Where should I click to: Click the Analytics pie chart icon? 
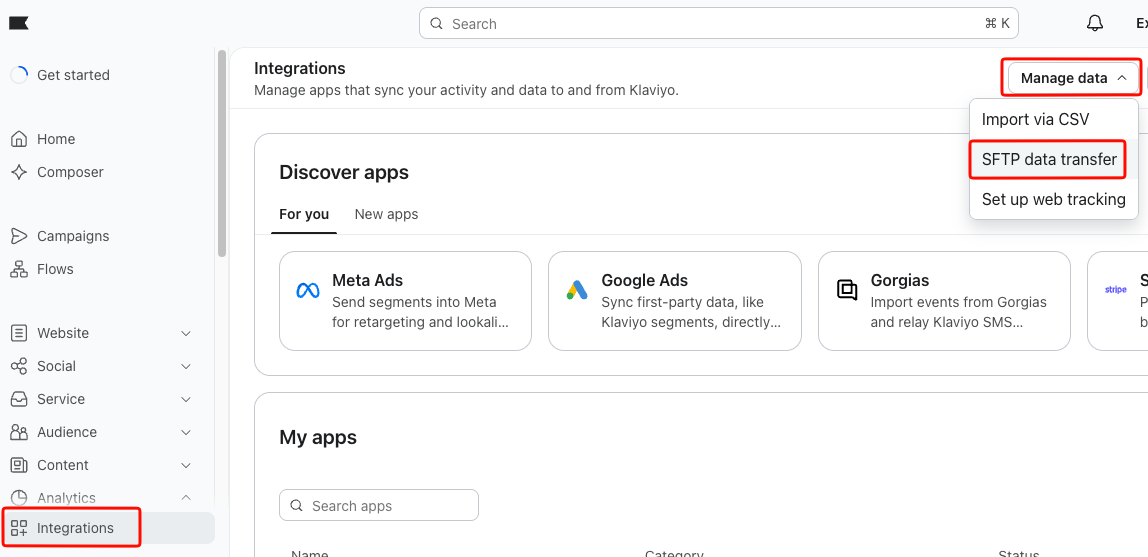coord(19,498)
